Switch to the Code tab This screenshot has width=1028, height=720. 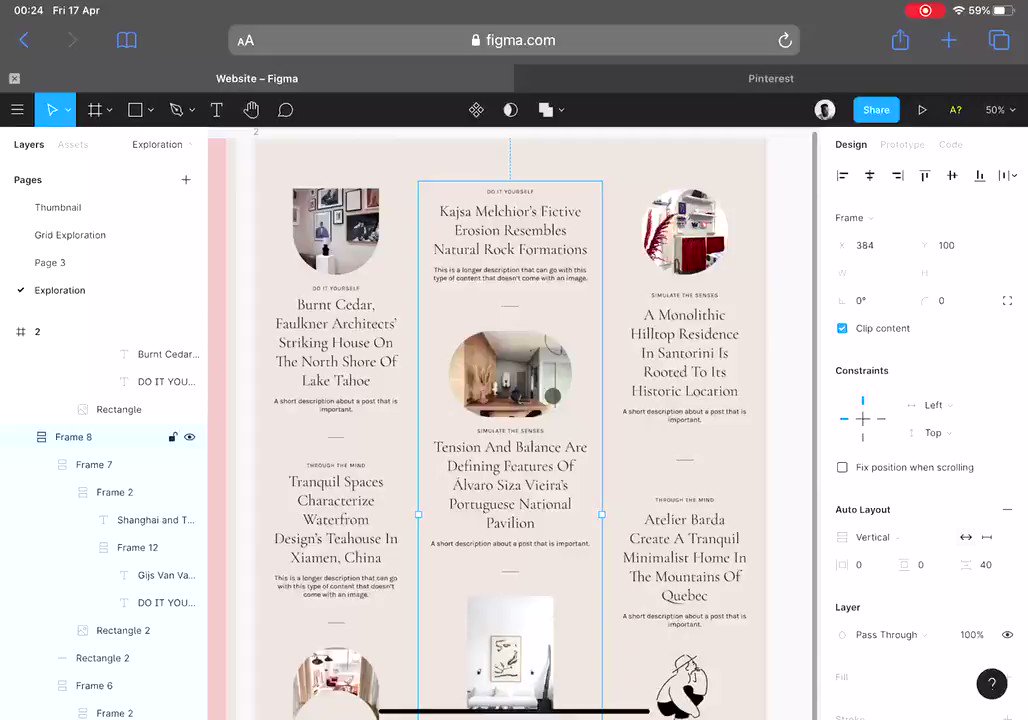951,144
